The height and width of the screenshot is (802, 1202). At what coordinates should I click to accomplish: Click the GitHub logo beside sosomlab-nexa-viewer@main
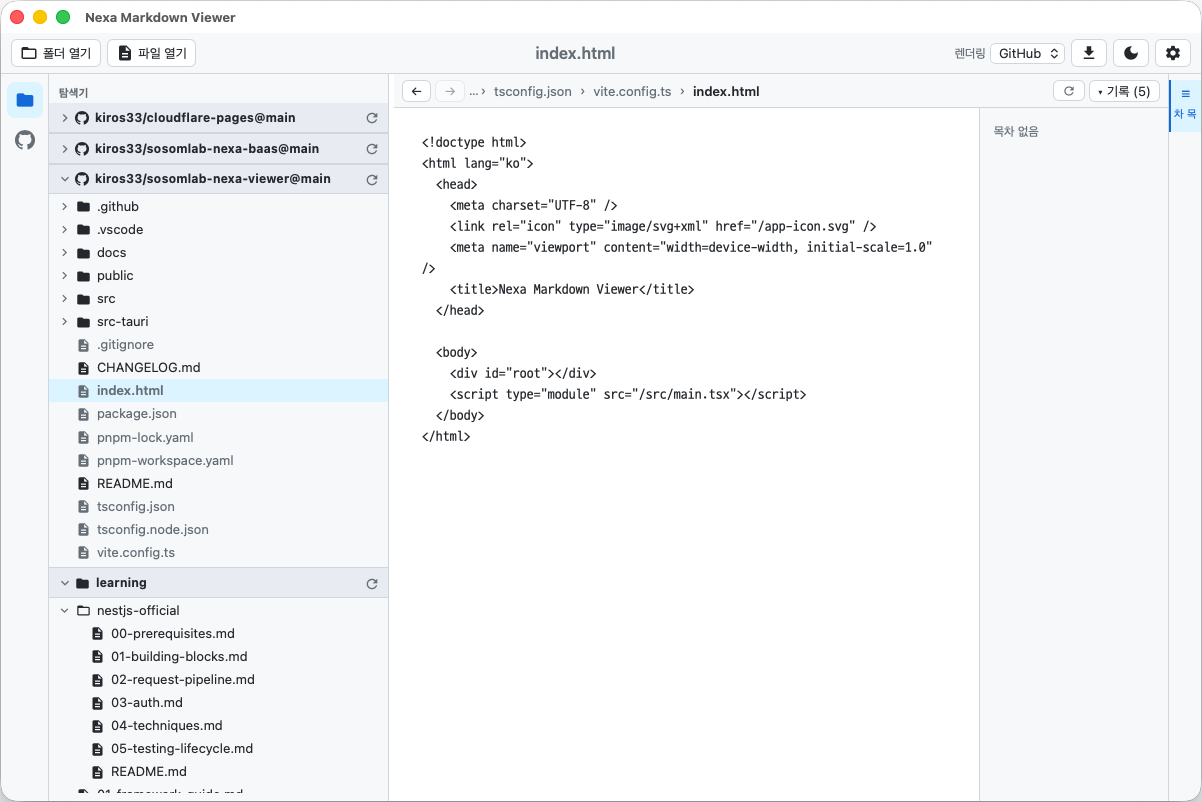tap(82, 179)
